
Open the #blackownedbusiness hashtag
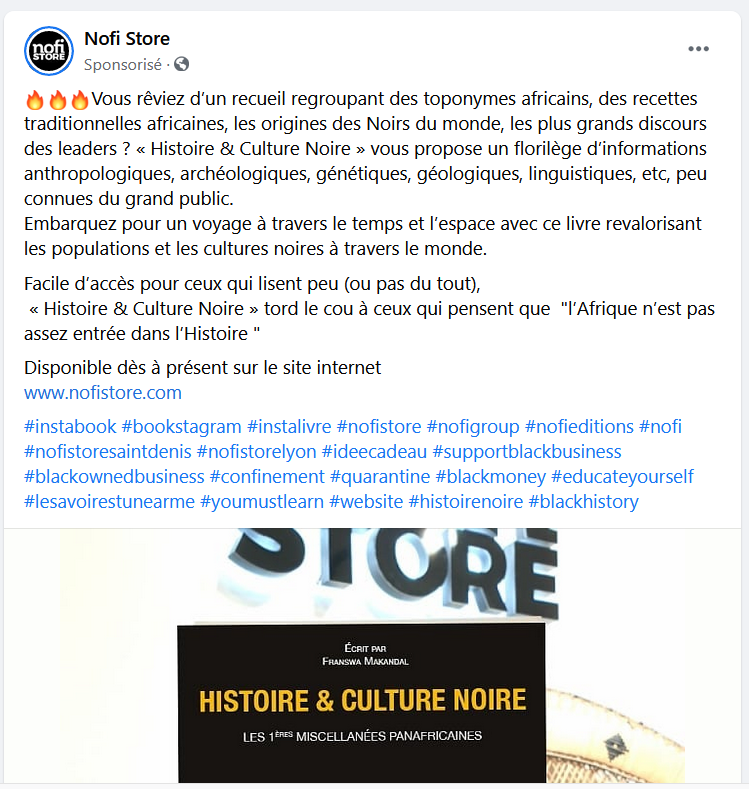(114, 477)
